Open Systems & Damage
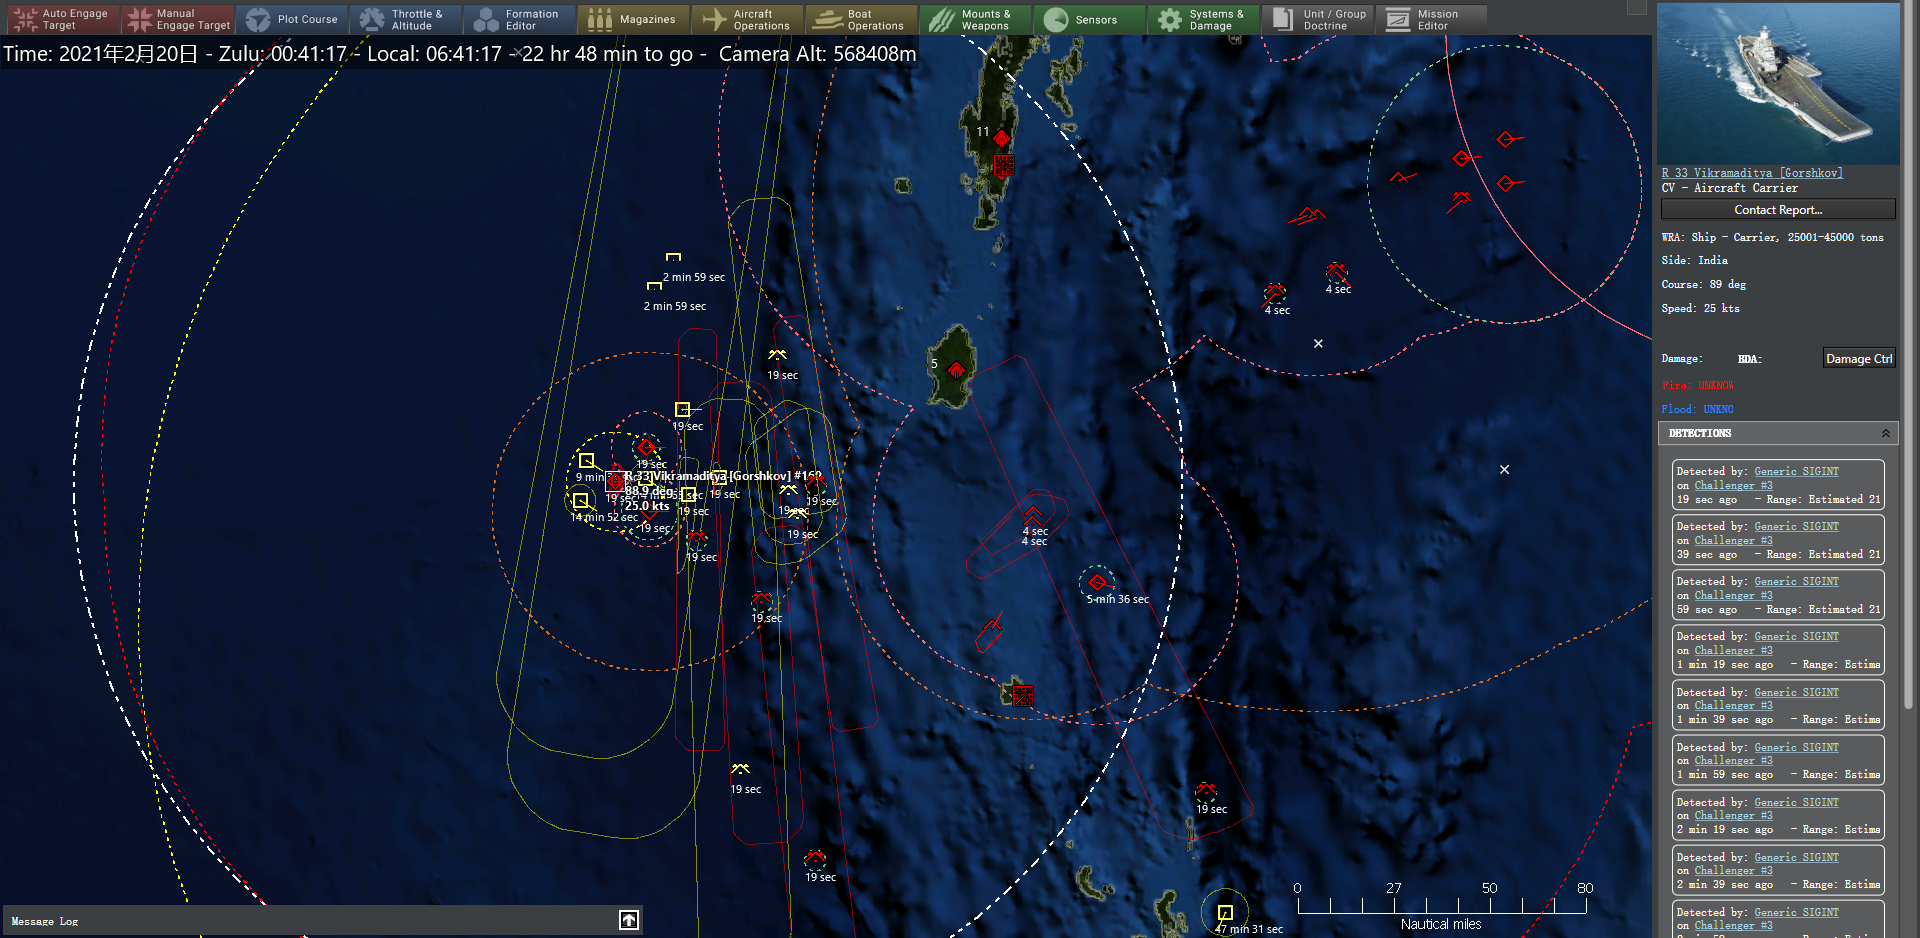Viewport: 1920px width, 938px height. click(x=1203, y=19)
